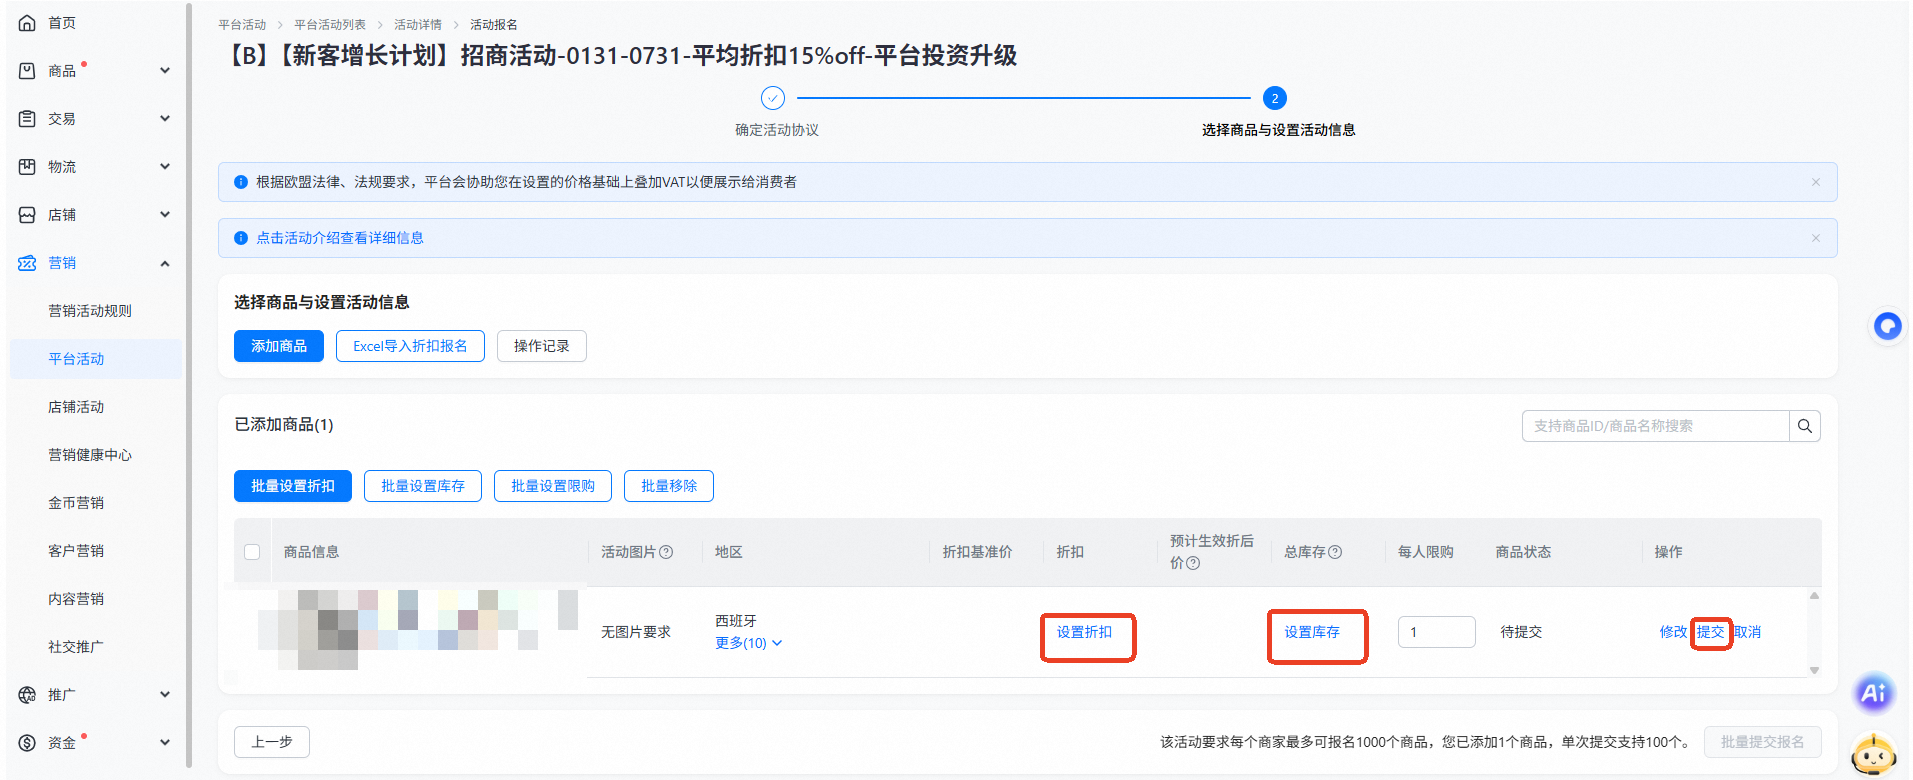Image resolution: width=1913 pixels, height=780 pixels.
Task: Click the 首页 home icon
Action: point(28,23)
